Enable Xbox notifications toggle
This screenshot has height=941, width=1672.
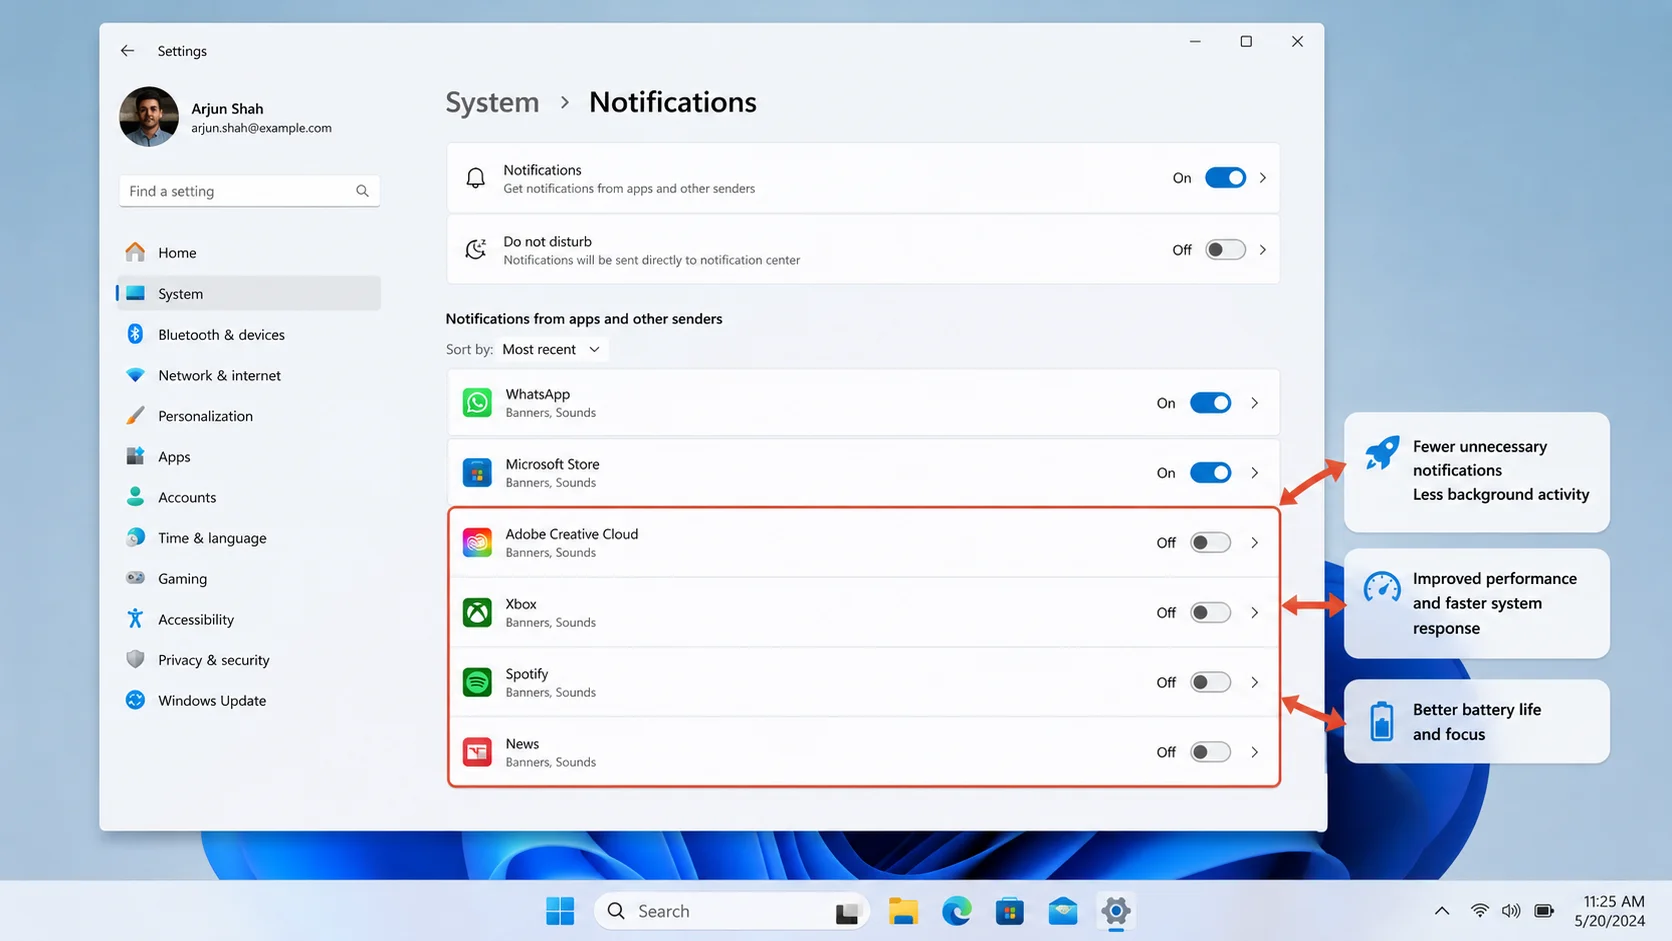coord(1210,613)
